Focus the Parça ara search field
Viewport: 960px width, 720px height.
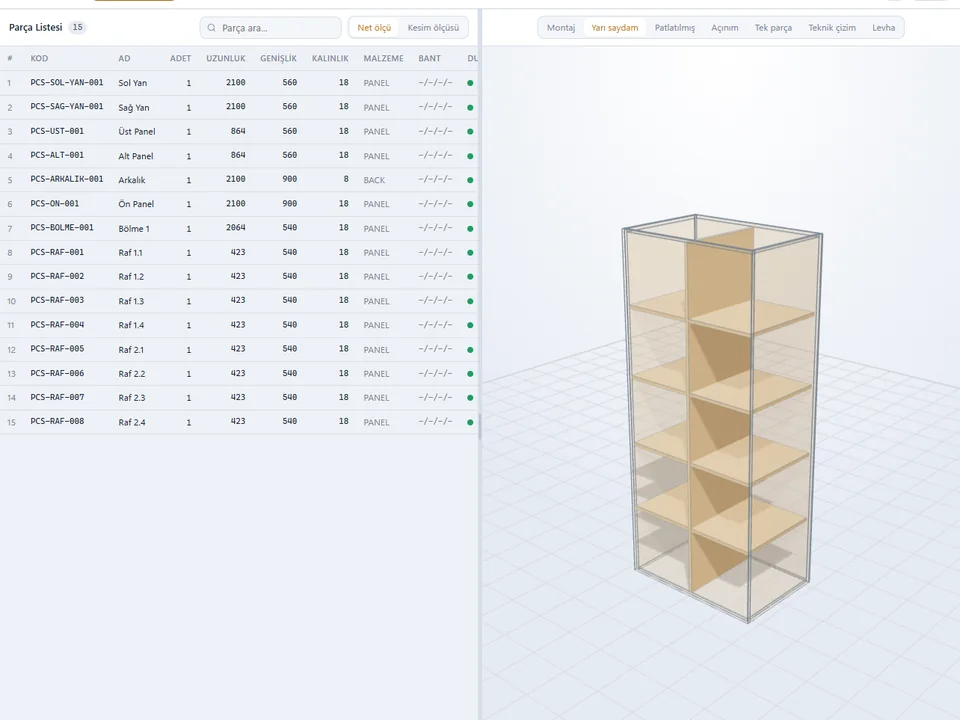pos(270,28)
